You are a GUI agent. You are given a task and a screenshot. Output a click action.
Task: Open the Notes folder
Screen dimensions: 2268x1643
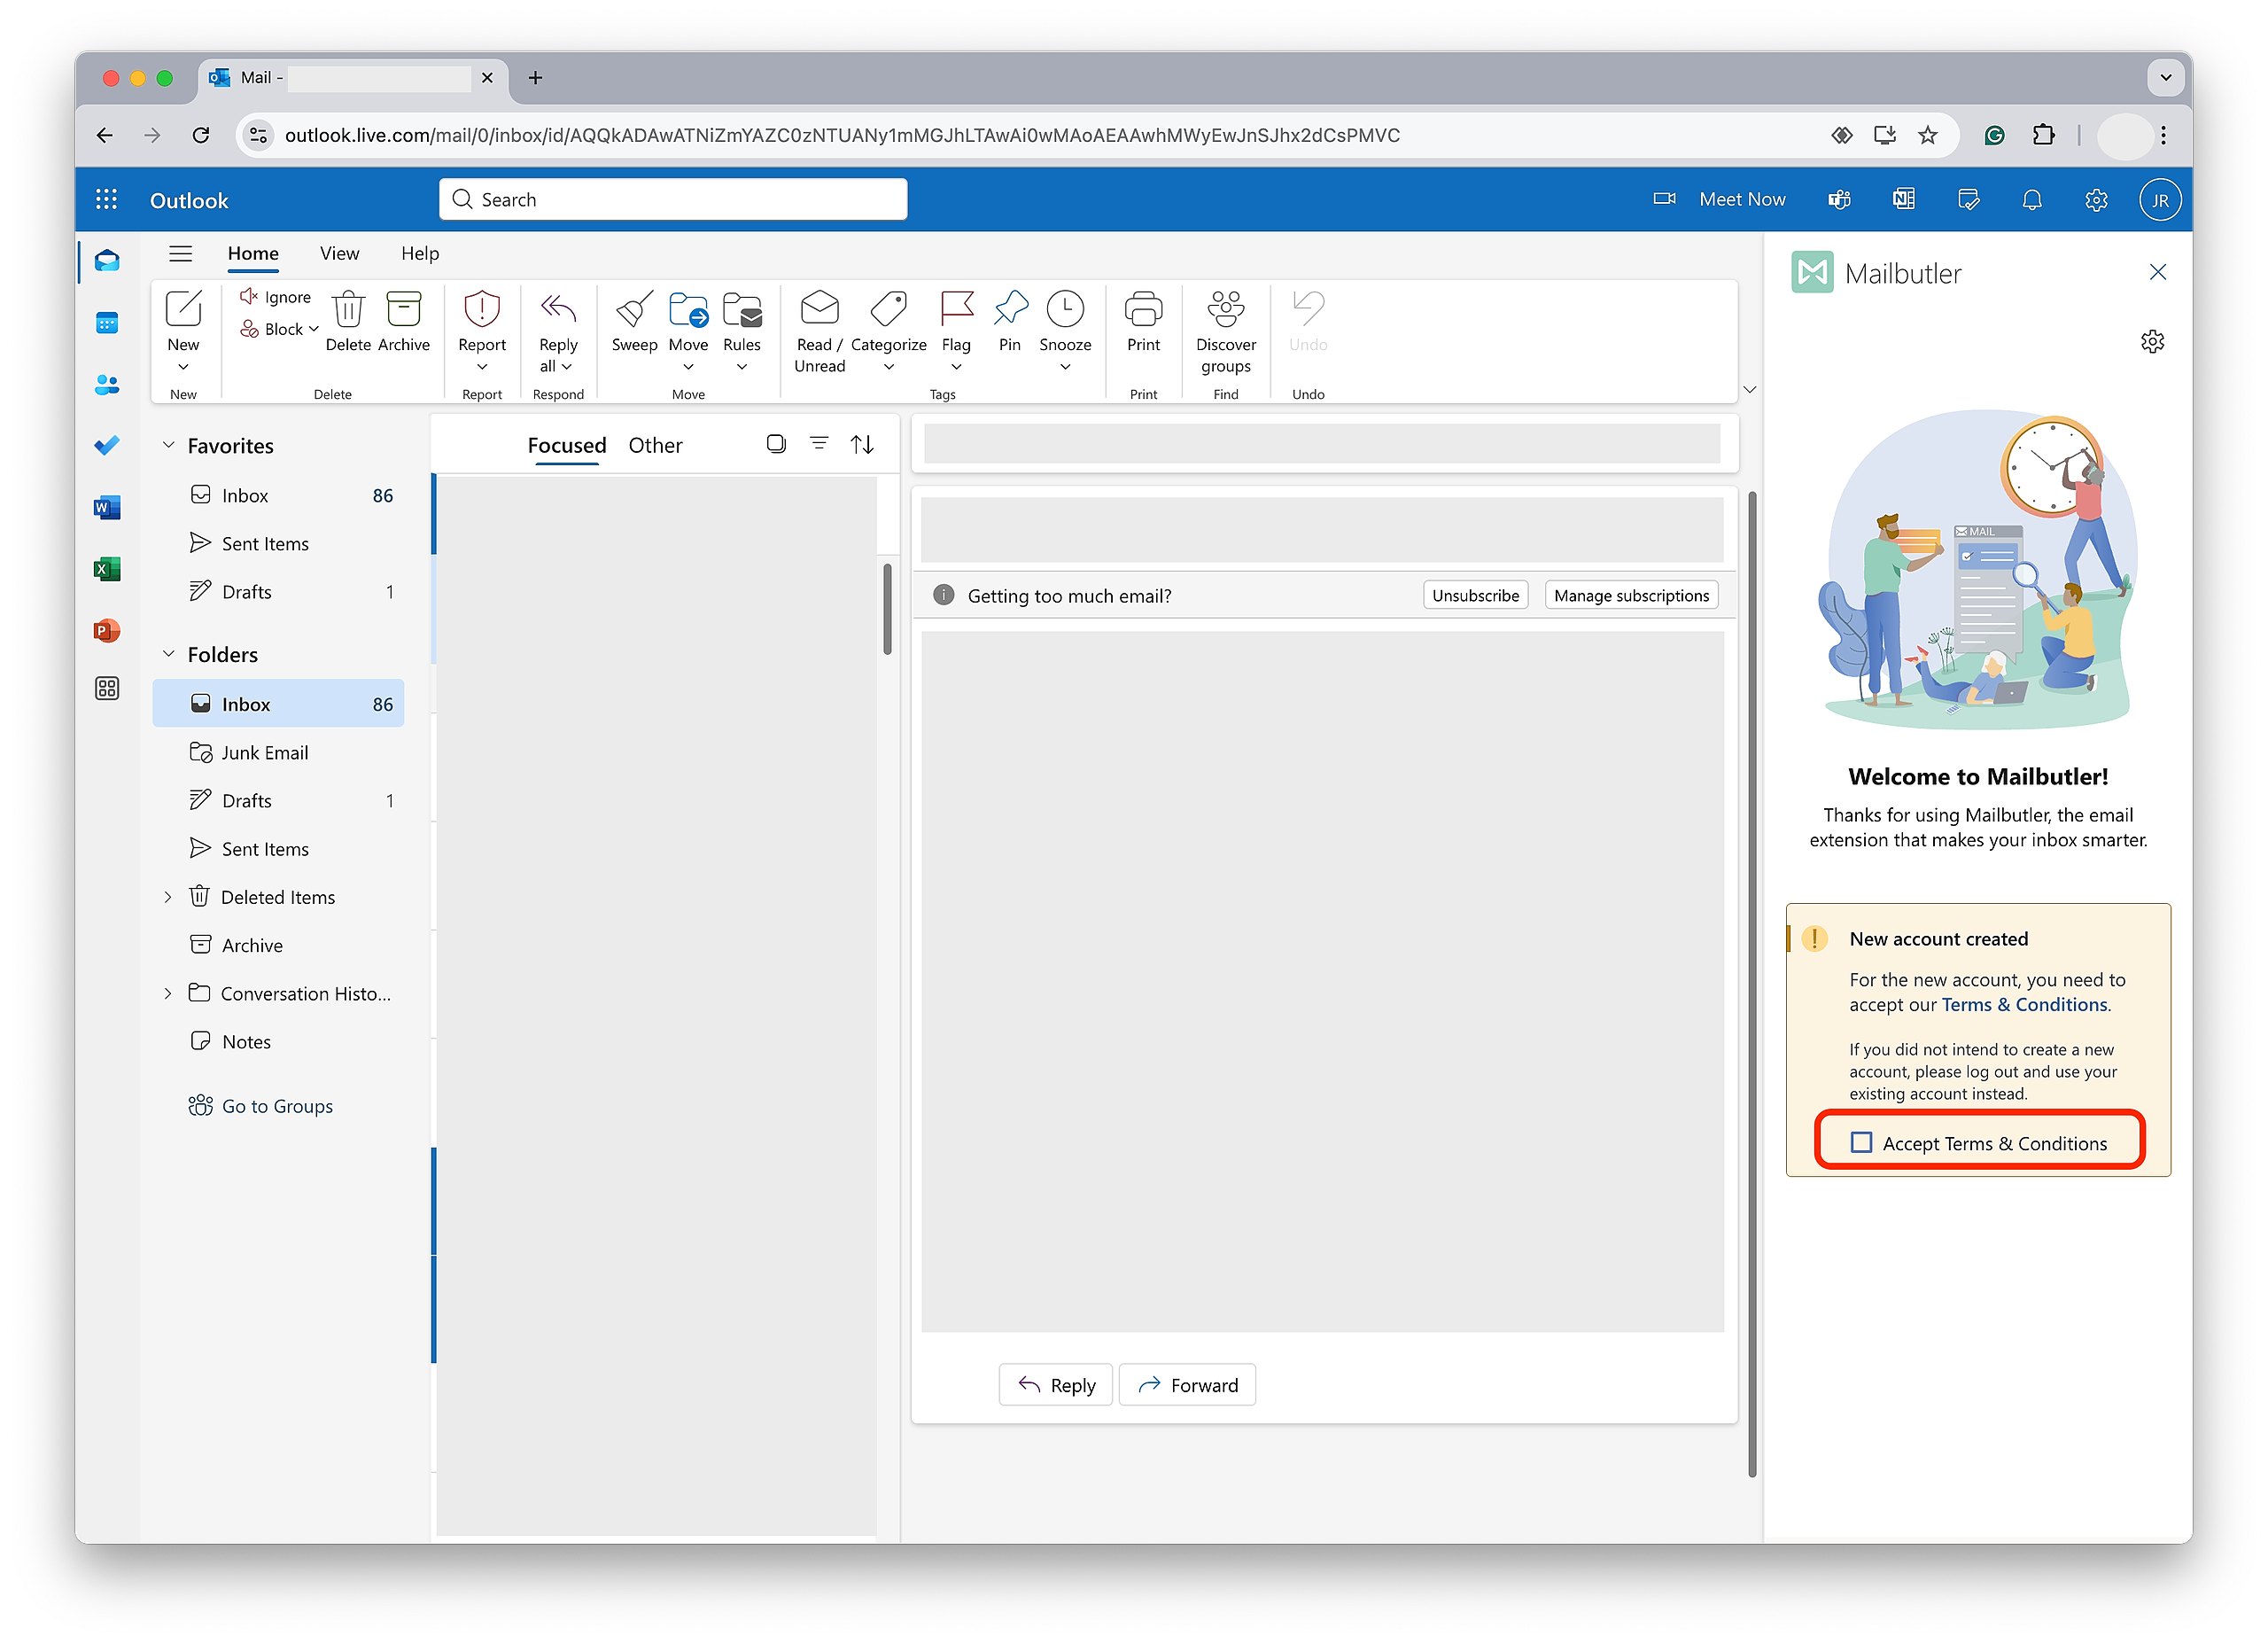pyautogui.click(x=279, y=1041)
